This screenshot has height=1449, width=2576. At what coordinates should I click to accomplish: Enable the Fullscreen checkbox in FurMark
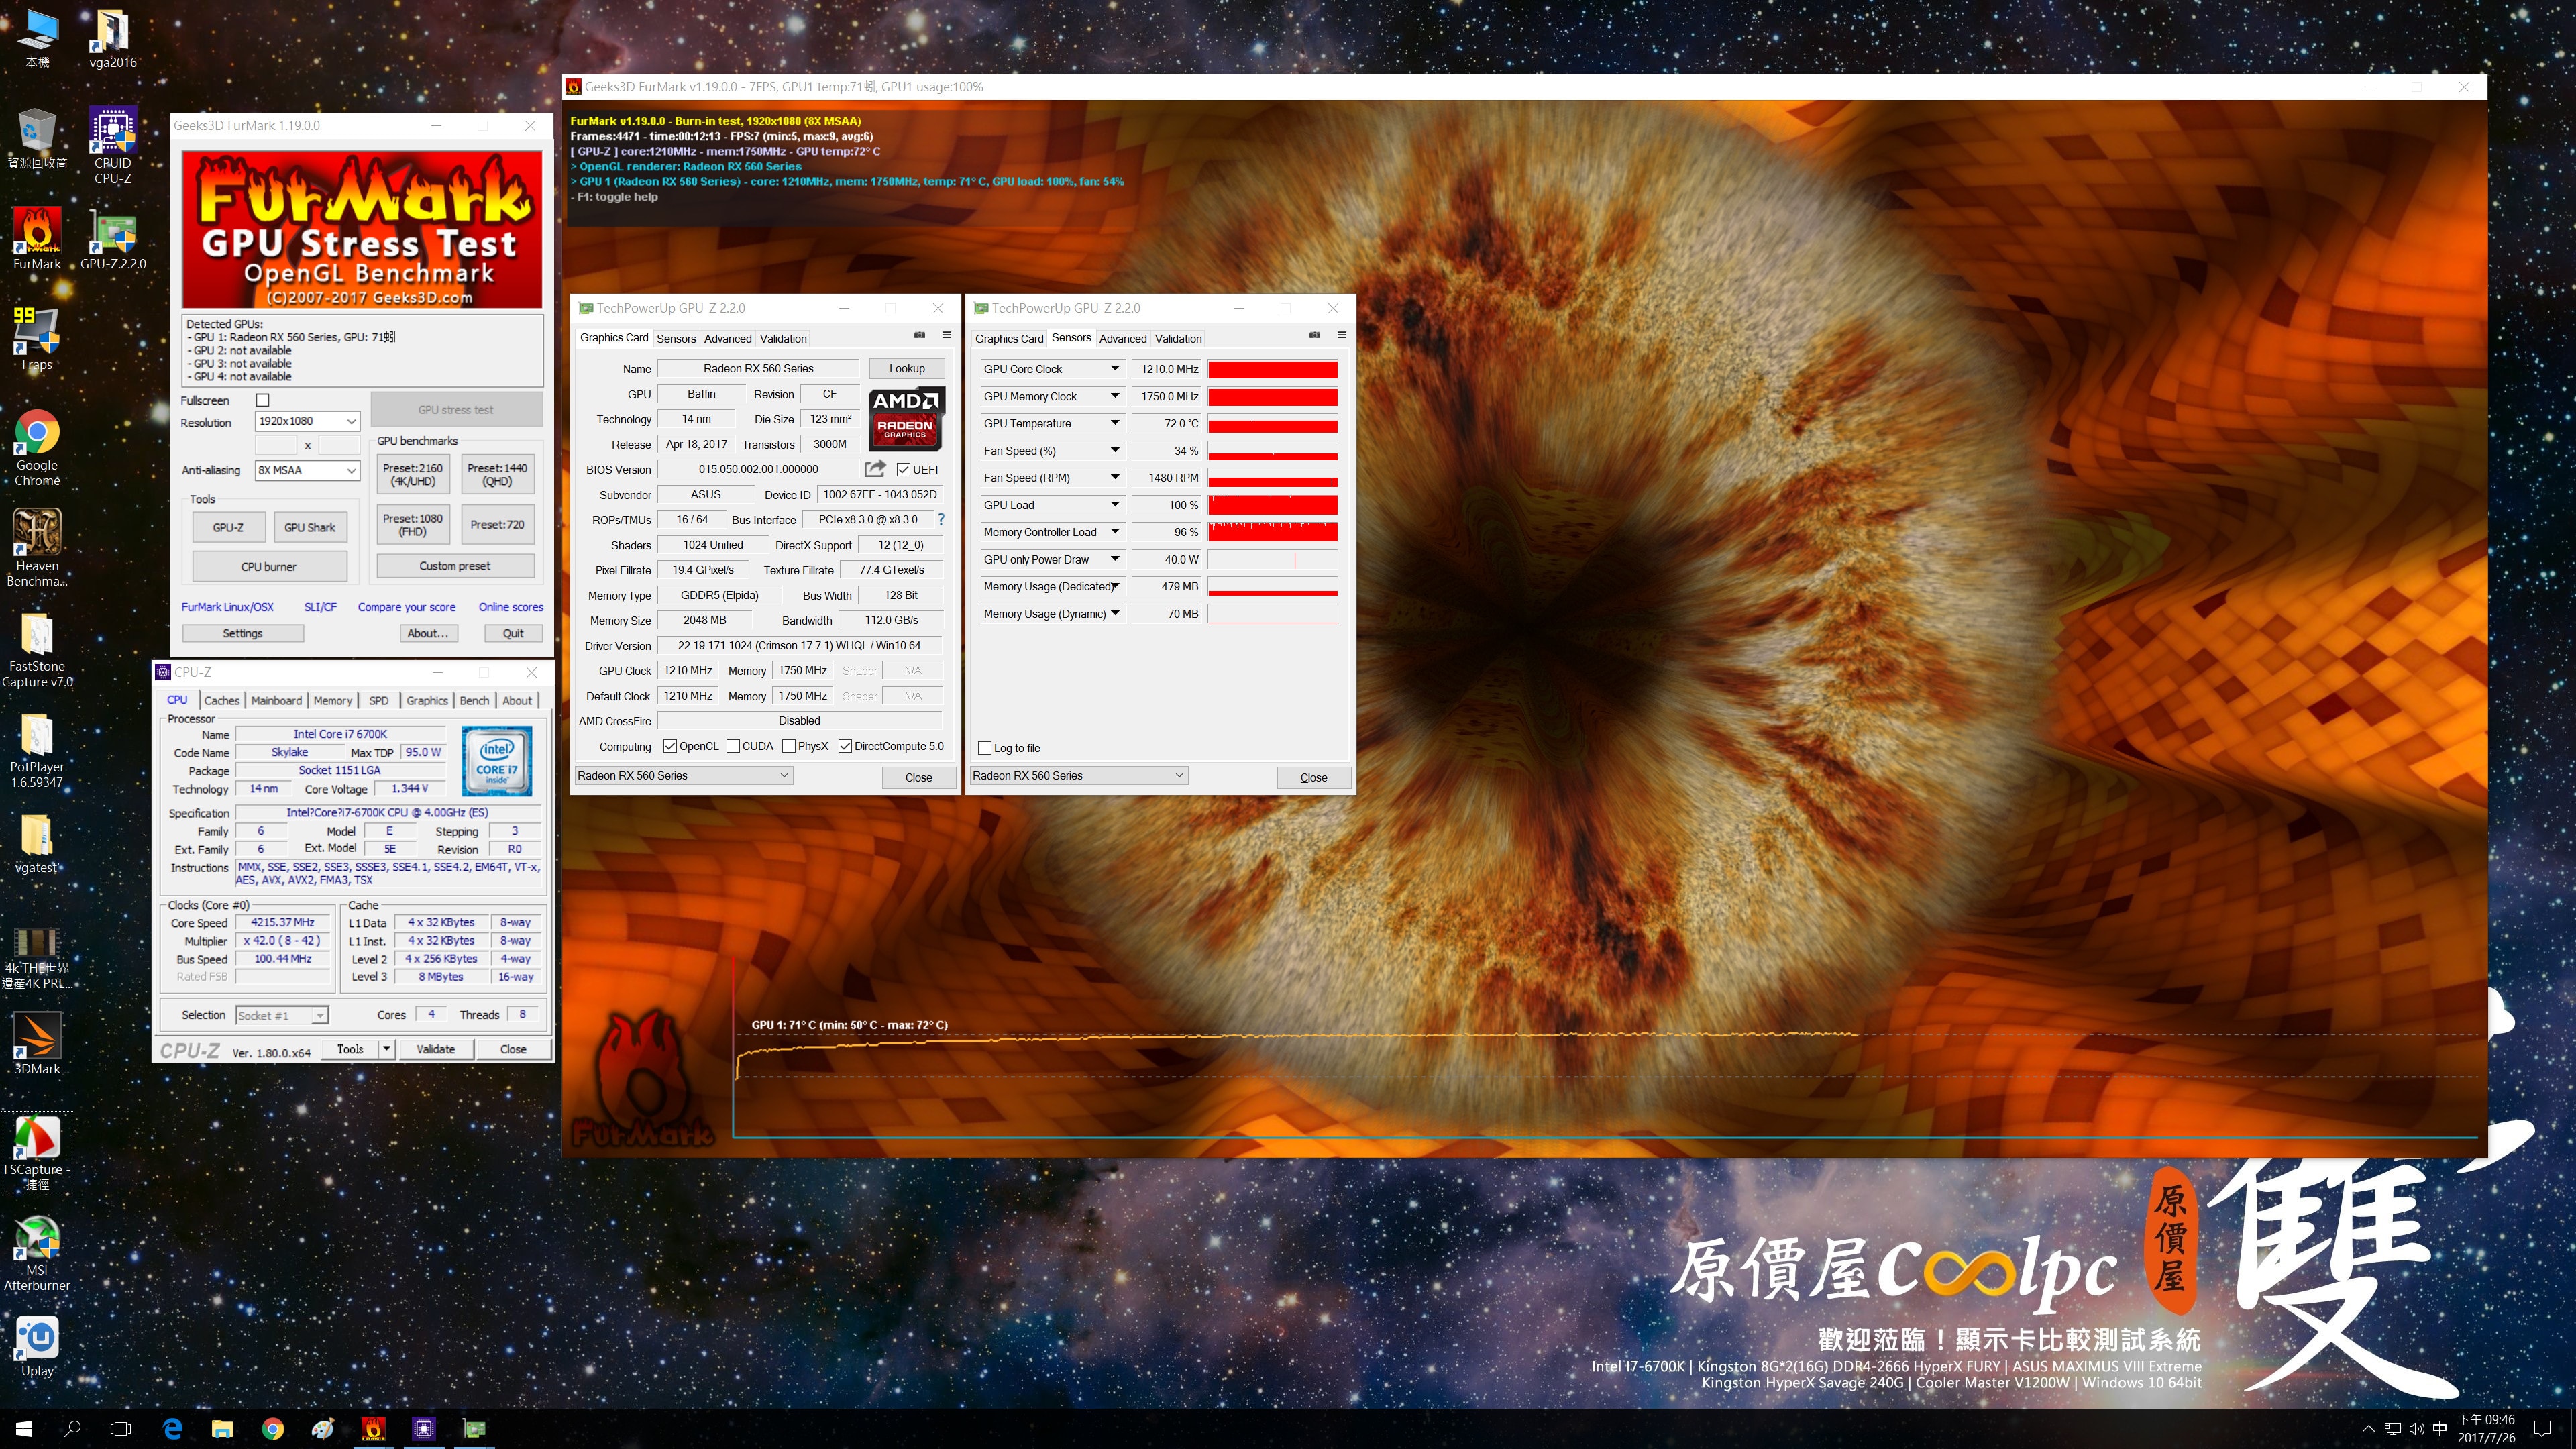pyautogui.click(x=263, y=400)
